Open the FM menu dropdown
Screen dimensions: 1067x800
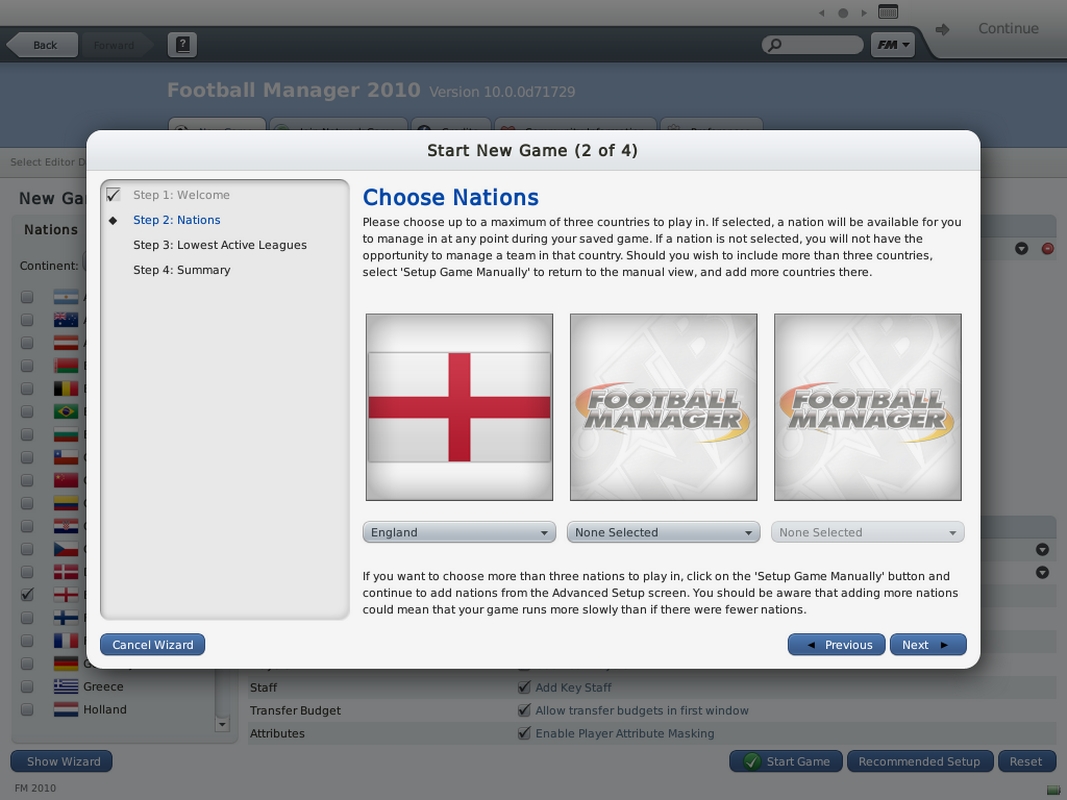(x=893, y=45)
